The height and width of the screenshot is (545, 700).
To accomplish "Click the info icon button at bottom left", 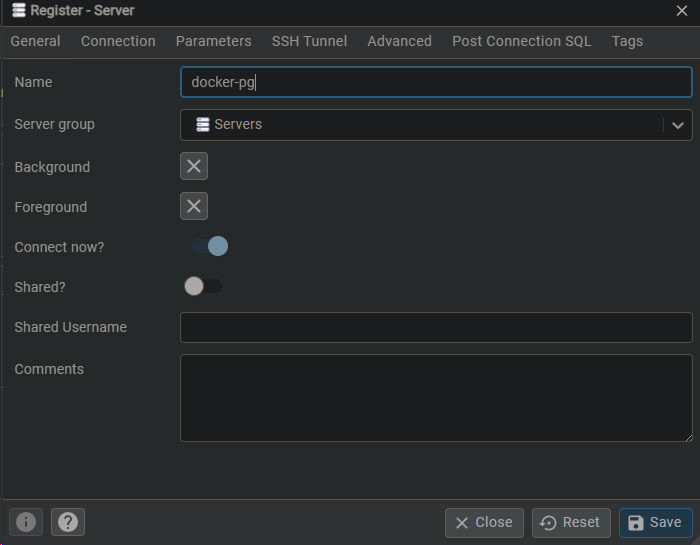I will 26,522.
